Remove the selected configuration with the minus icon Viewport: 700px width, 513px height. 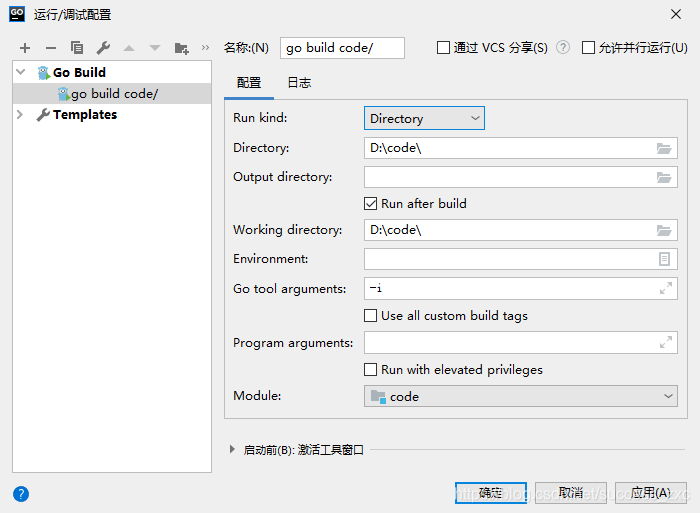point(51,48)
